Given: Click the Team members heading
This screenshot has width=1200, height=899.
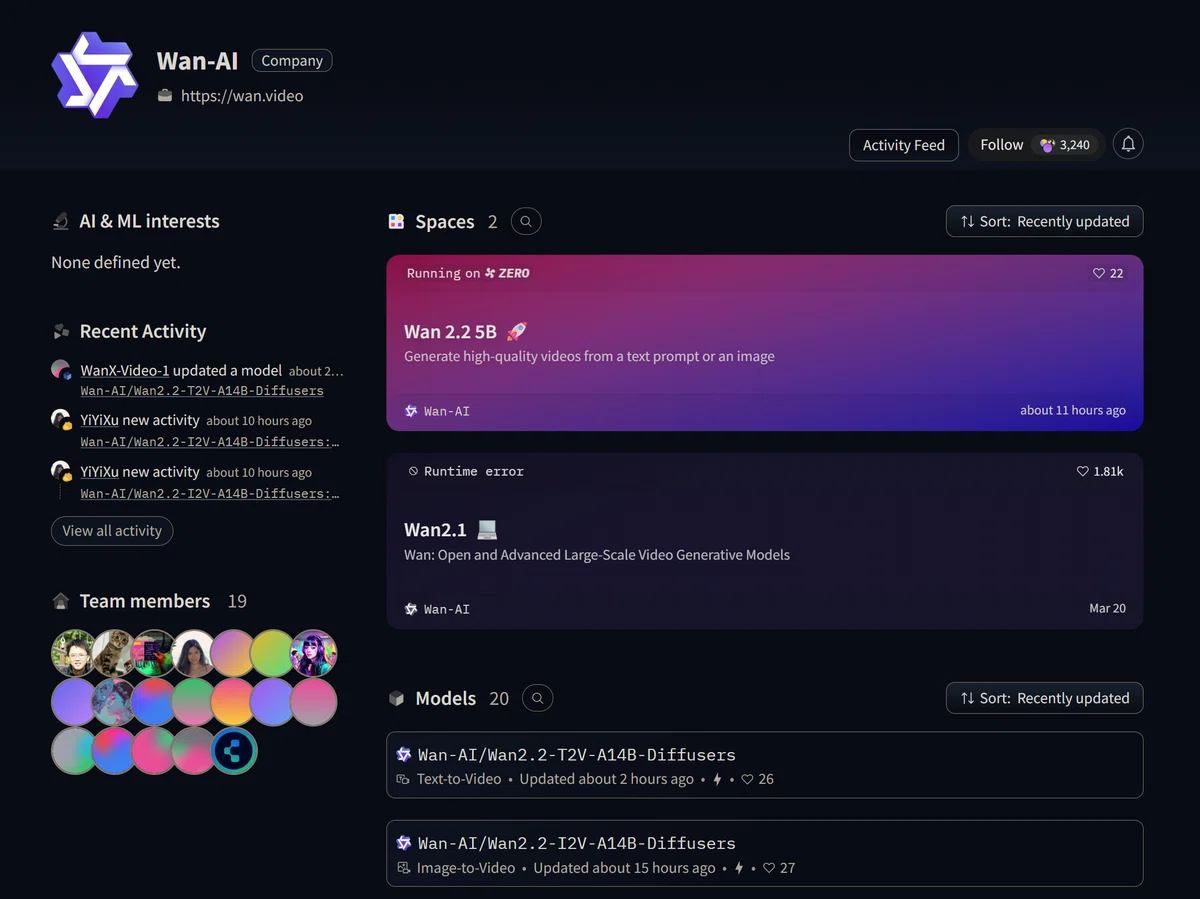Looking at the screenshot, I should [145, 601].
